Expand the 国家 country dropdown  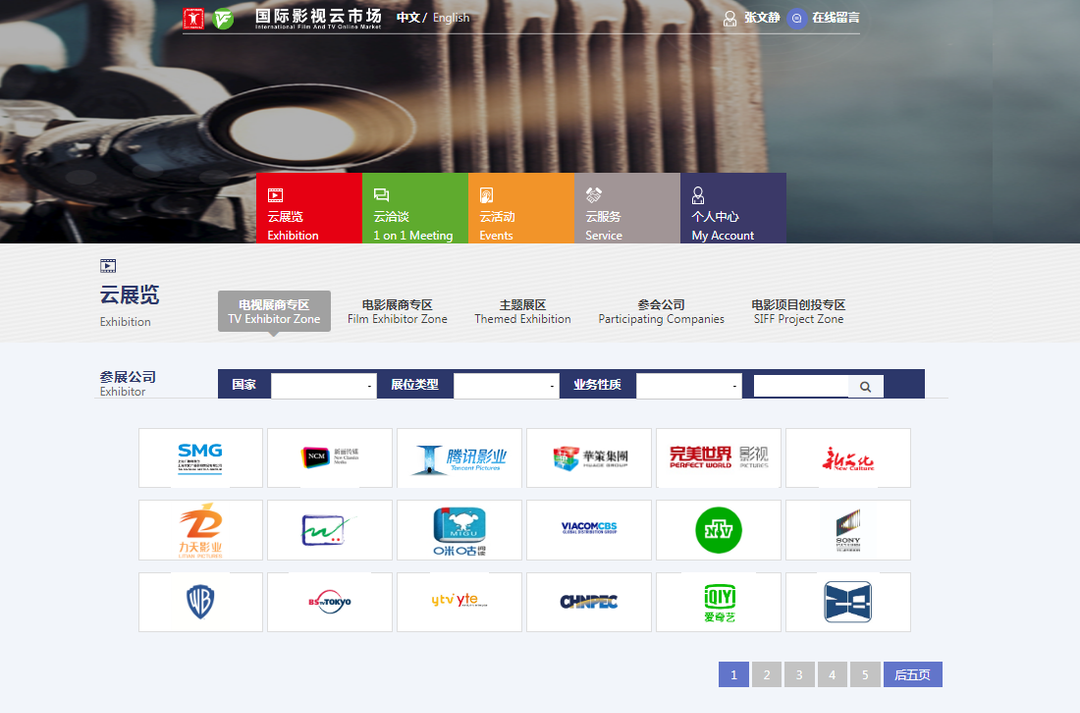pos(323,385)
